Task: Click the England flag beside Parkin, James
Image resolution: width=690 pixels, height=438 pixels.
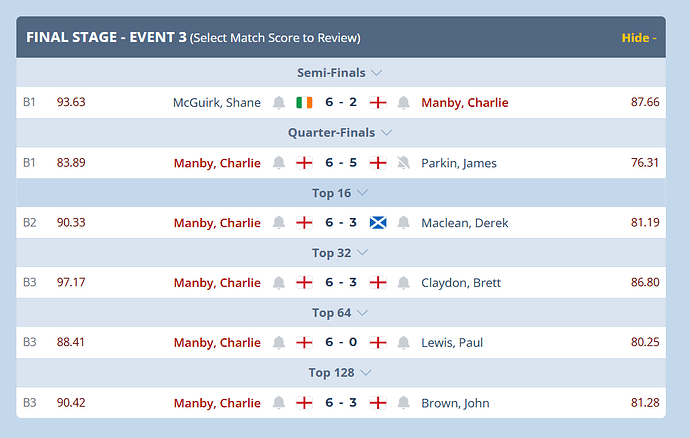Action: coord(378,163)
